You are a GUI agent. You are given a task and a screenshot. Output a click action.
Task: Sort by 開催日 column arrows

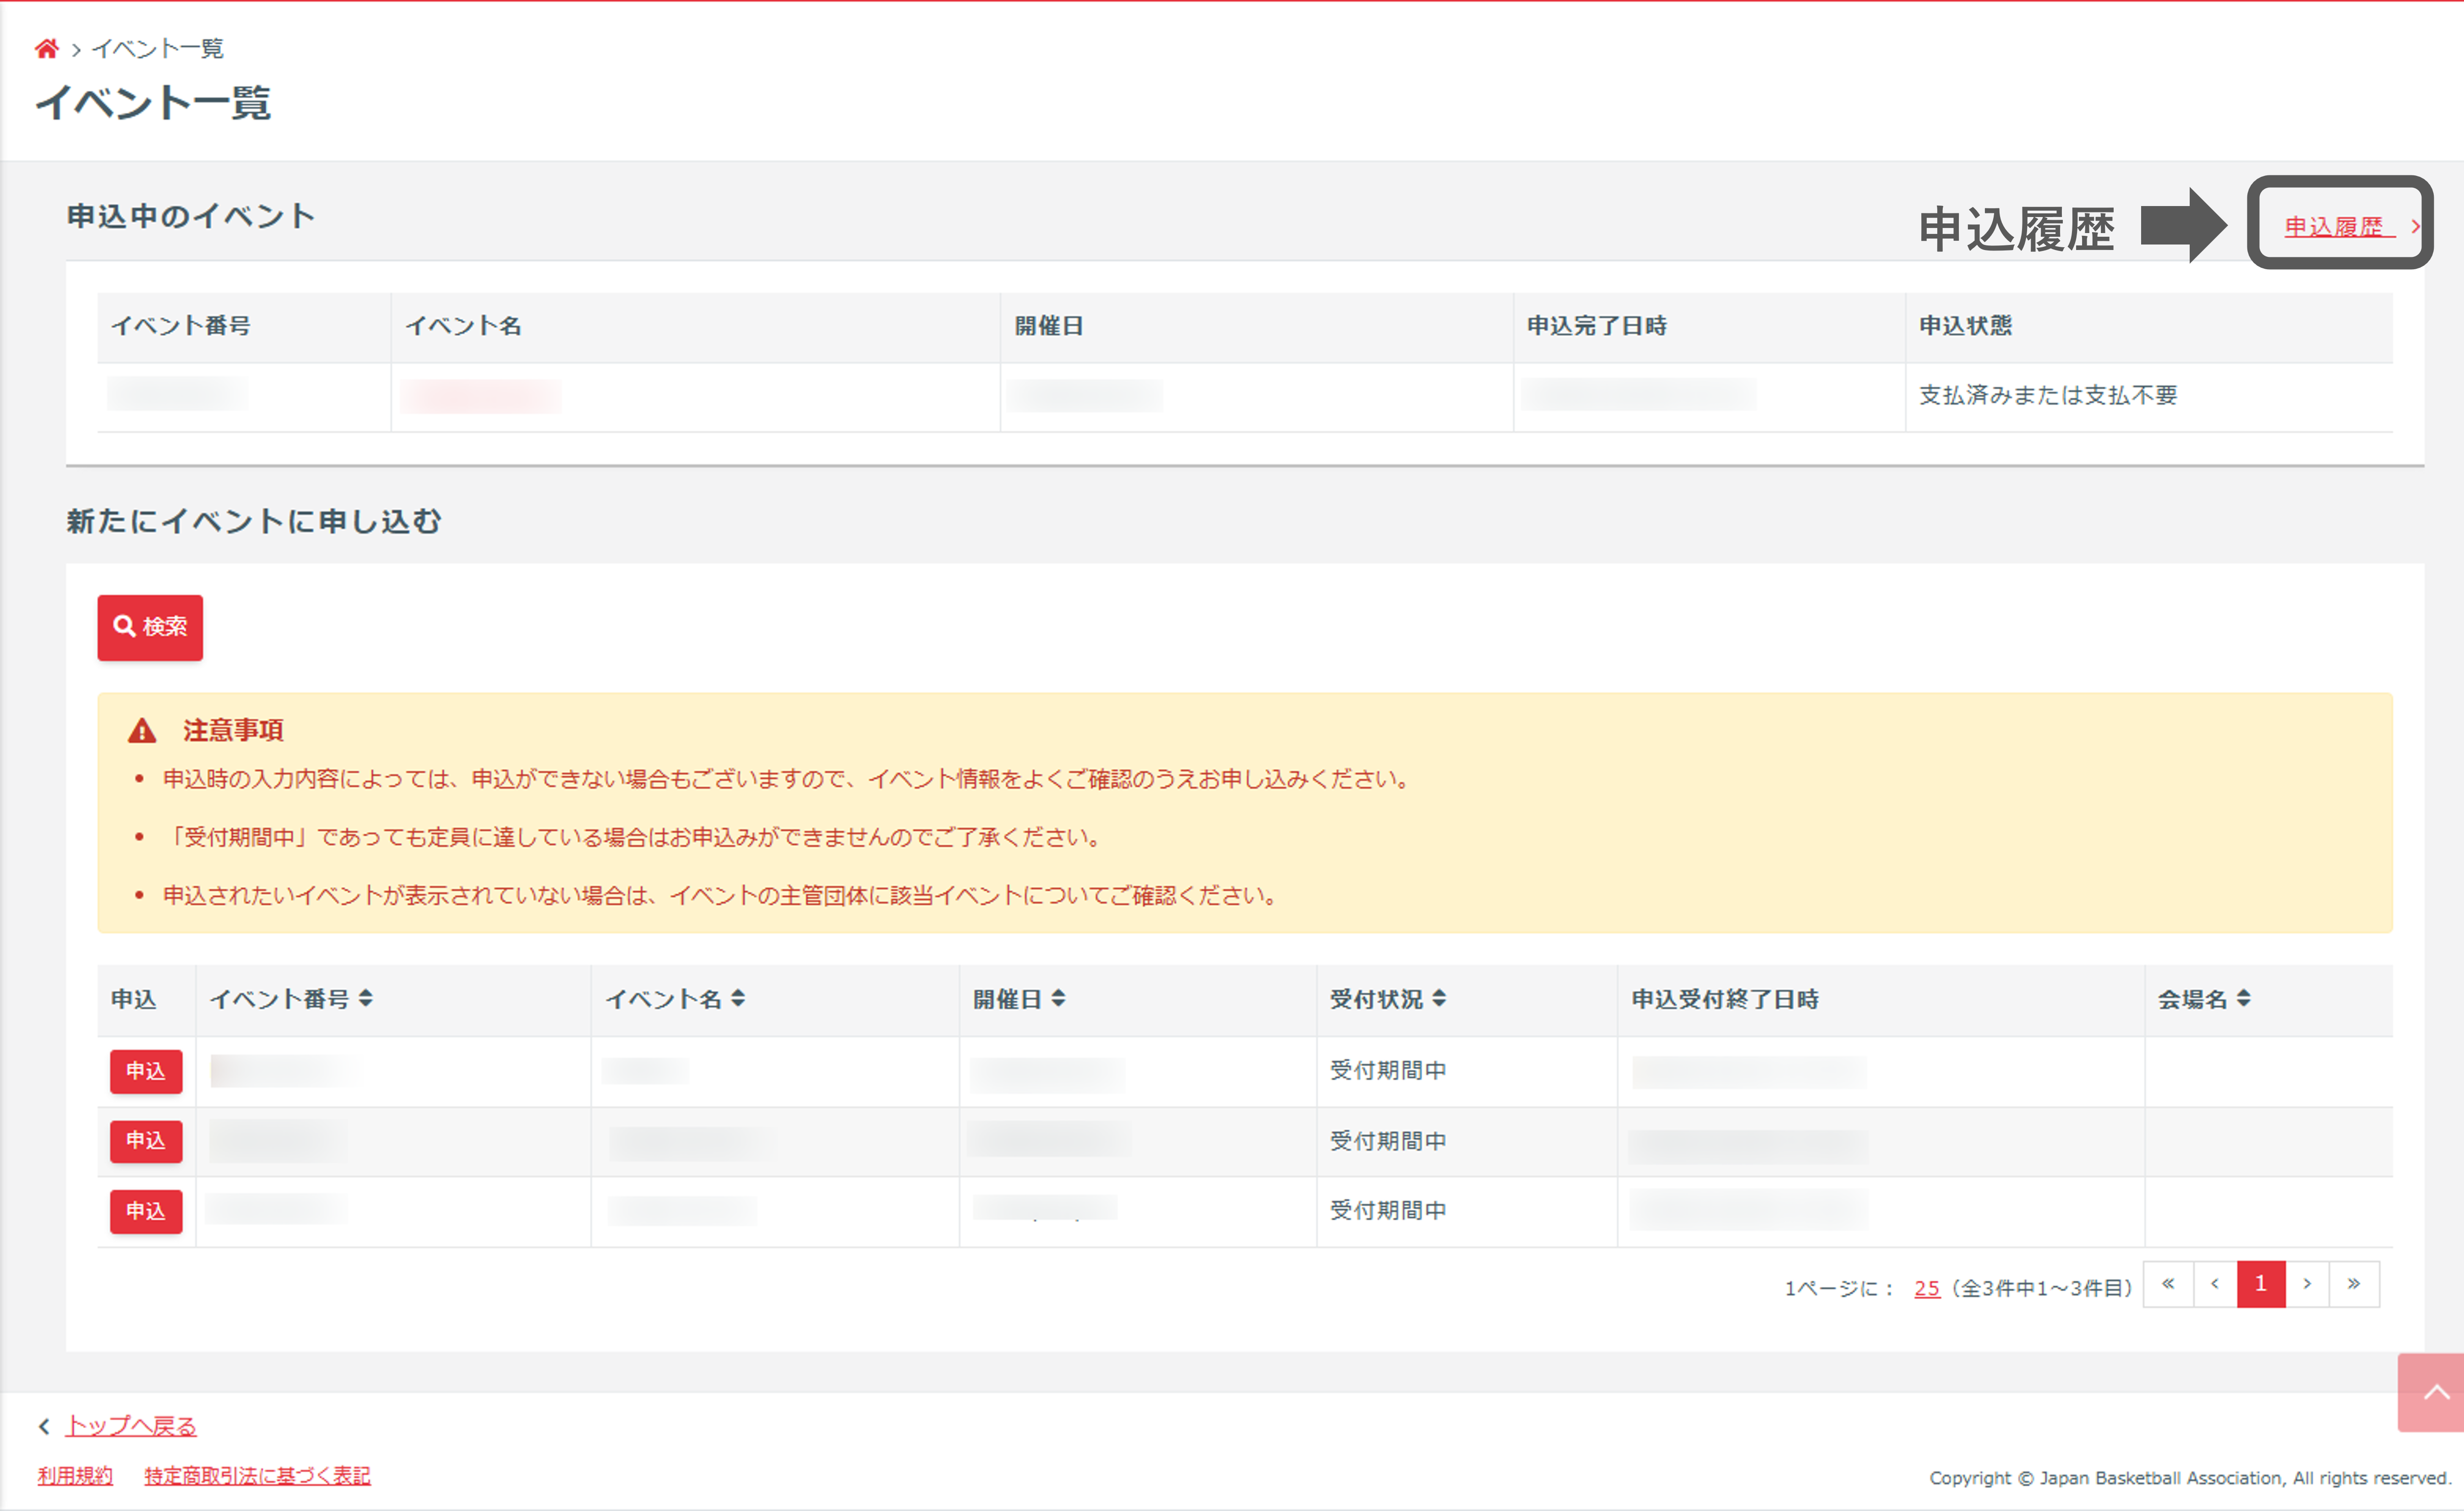pos(1058,998)
